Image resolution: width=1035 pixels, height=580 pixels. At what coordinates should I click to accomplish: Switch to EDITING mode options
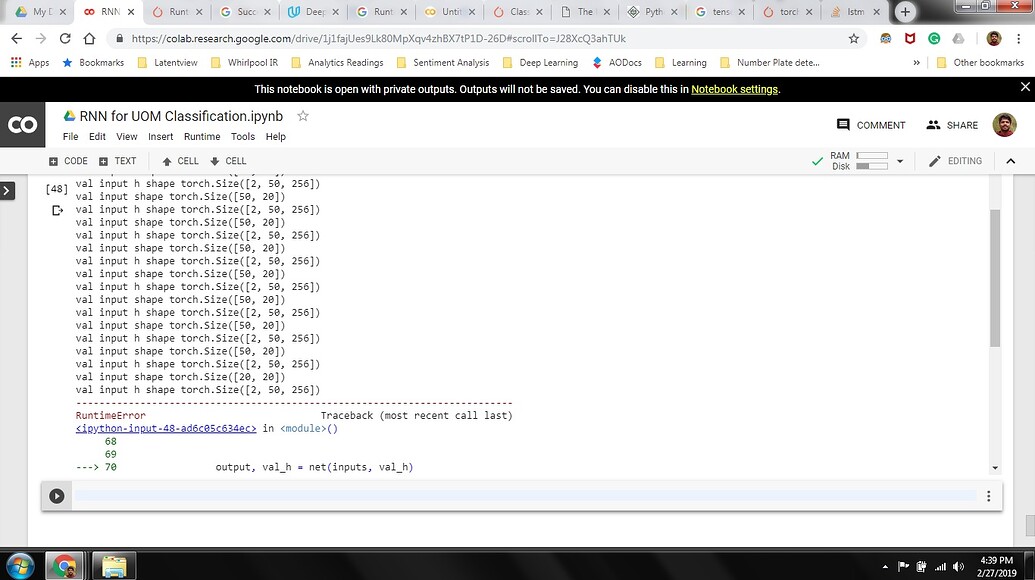click(x=955, y=161)
